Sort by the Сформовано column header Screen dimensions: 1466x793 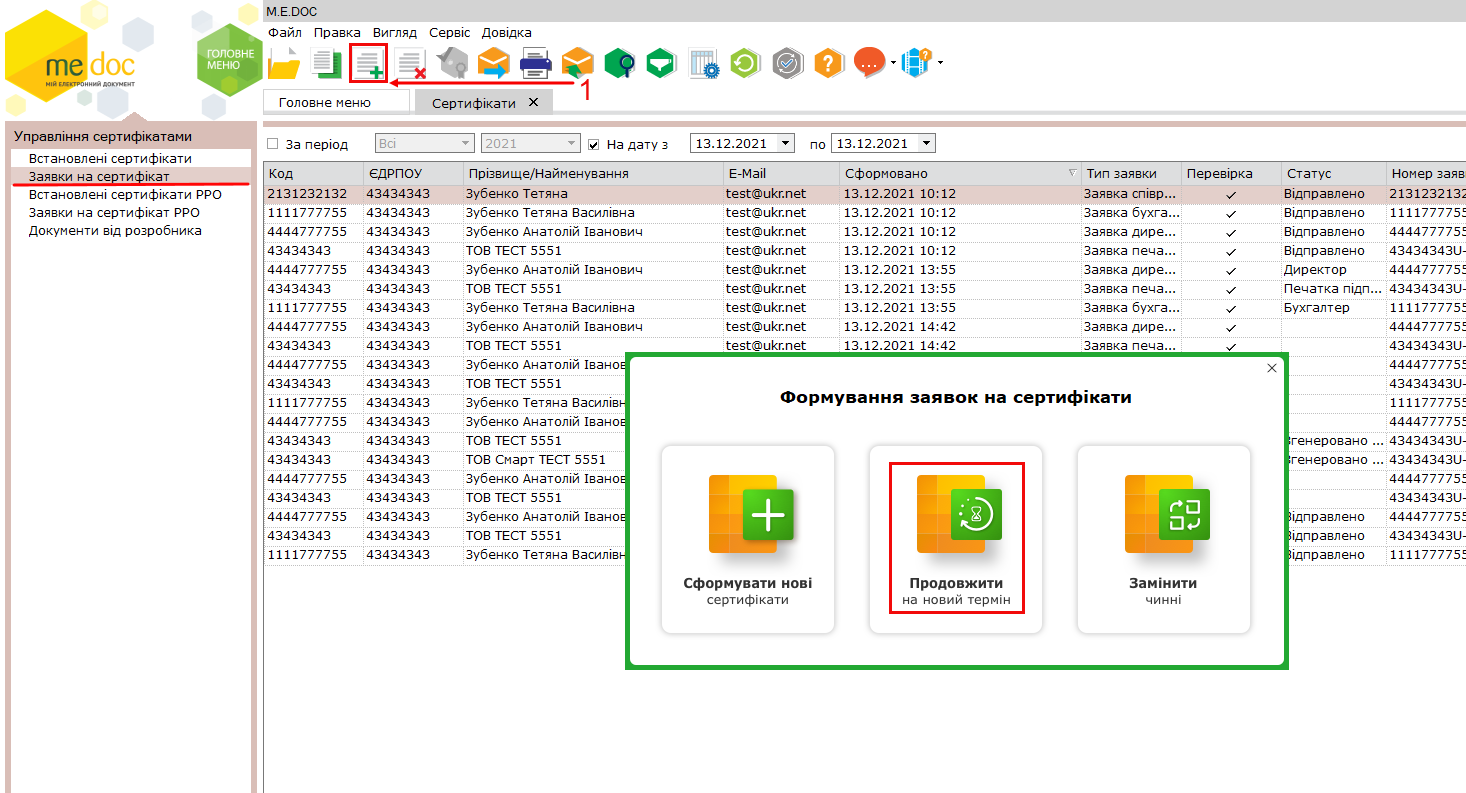tap(960, 173)
